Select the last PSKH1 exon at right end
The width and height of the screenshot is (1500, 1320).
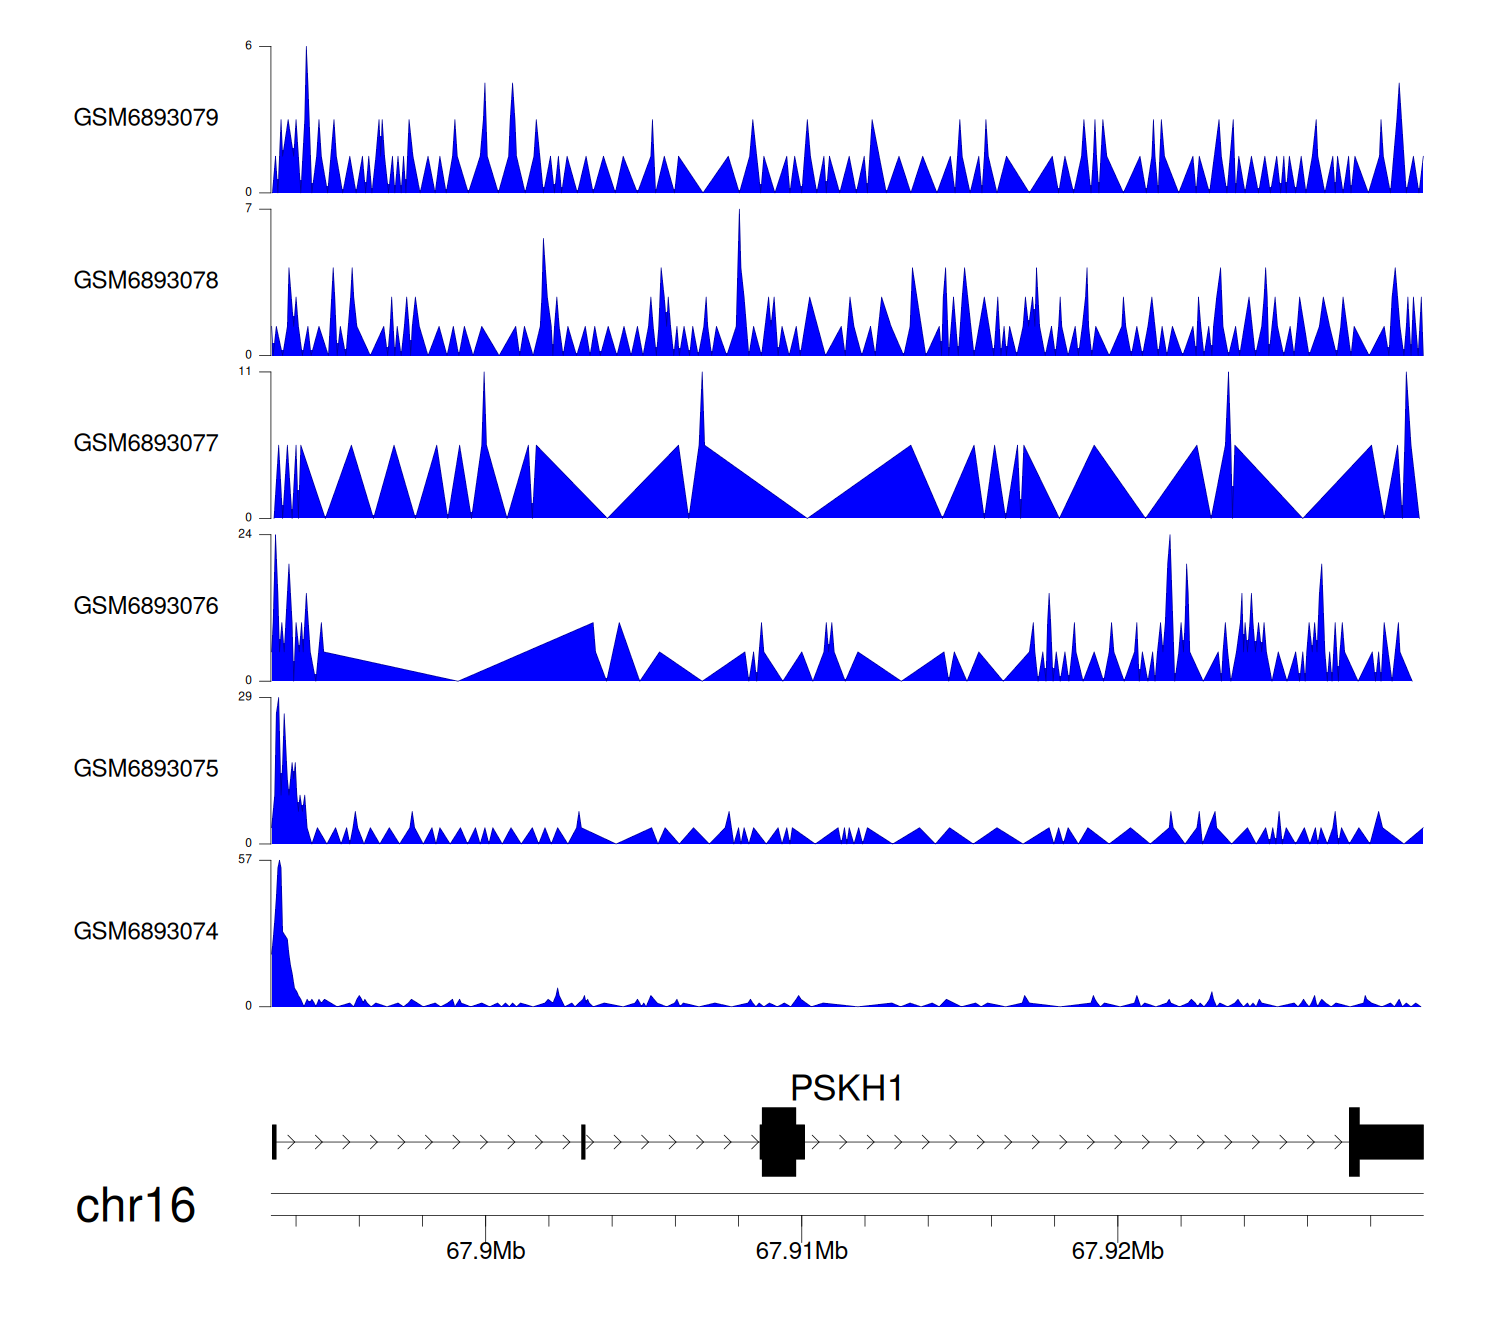click(1390, 1141)
